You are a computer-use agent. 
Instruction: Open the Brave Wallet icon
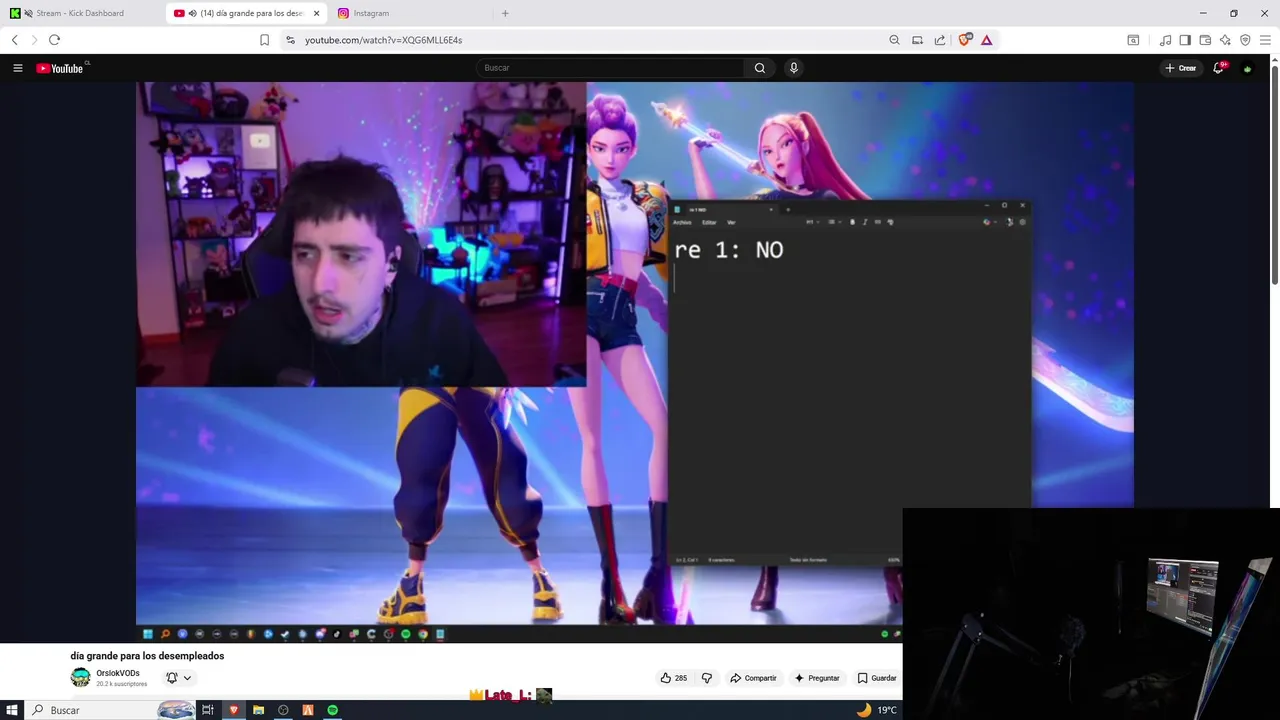pyautogui.click(x=1205, y=40)
